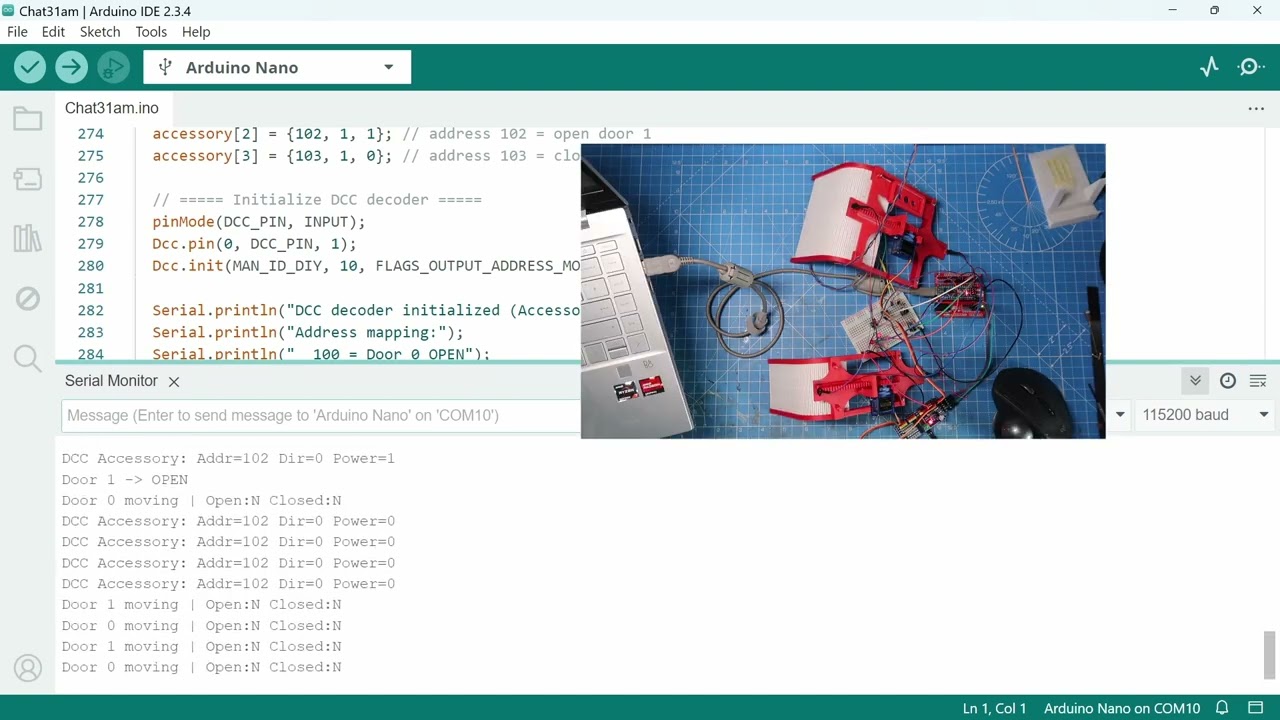Click code line 278 pinMode(DCC_PIN, INPUT)
The width and height of the screenshot is (1280, 720).
click(259, 222)
